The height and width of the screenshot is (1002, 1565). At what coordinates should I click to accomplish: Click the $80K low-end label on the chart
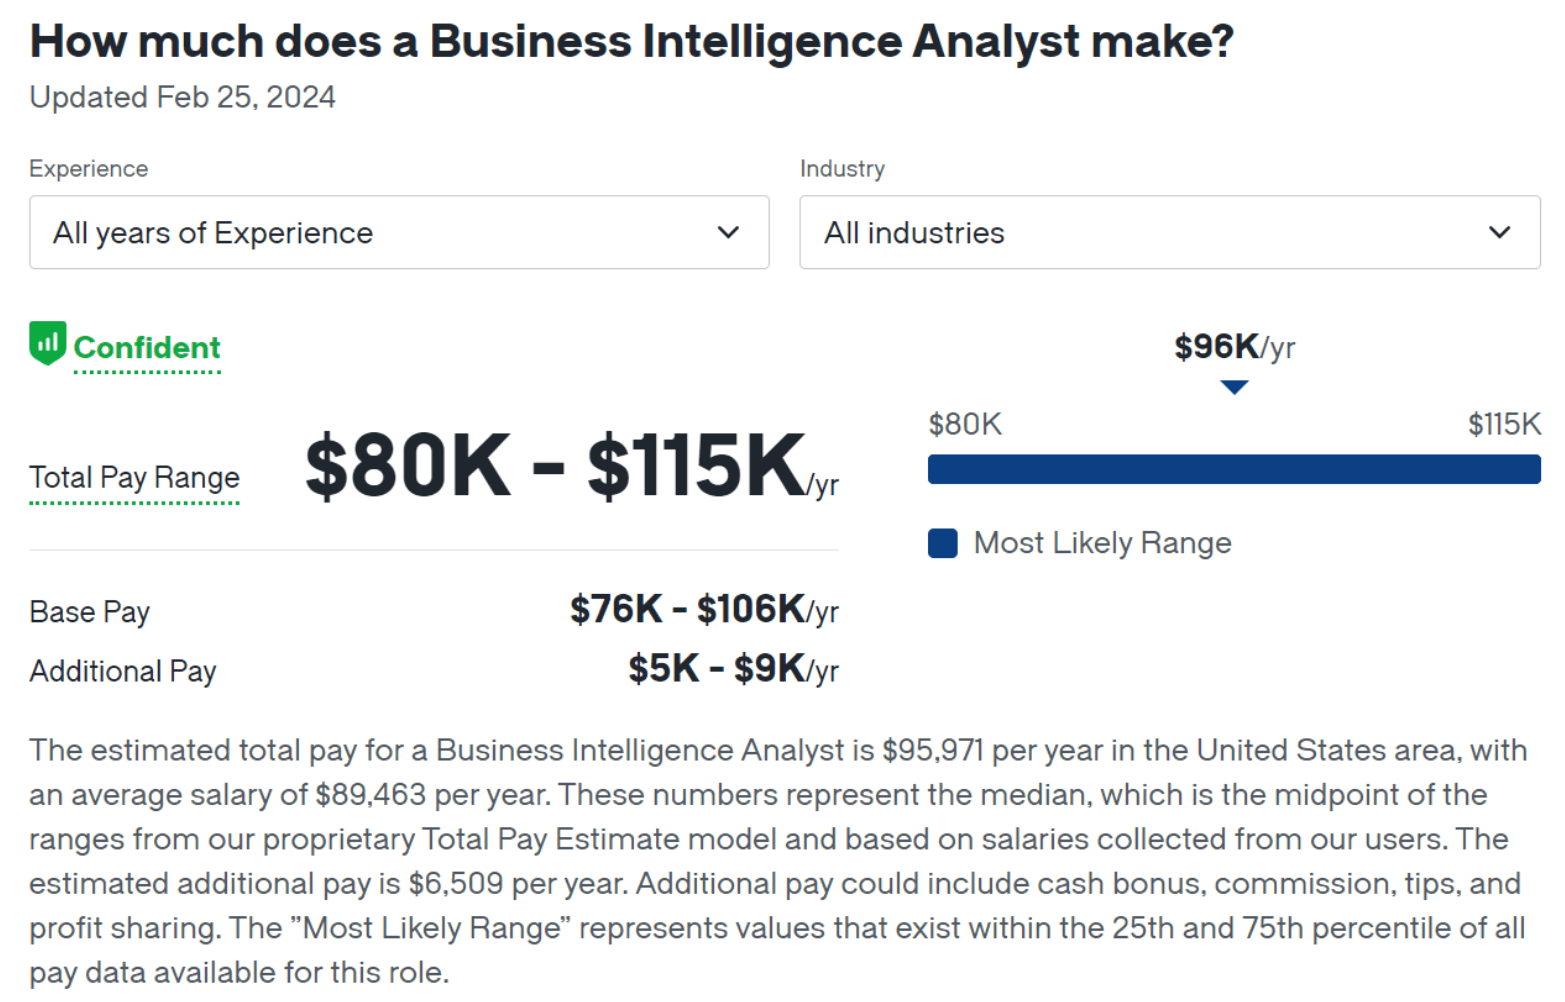(964, 423)
